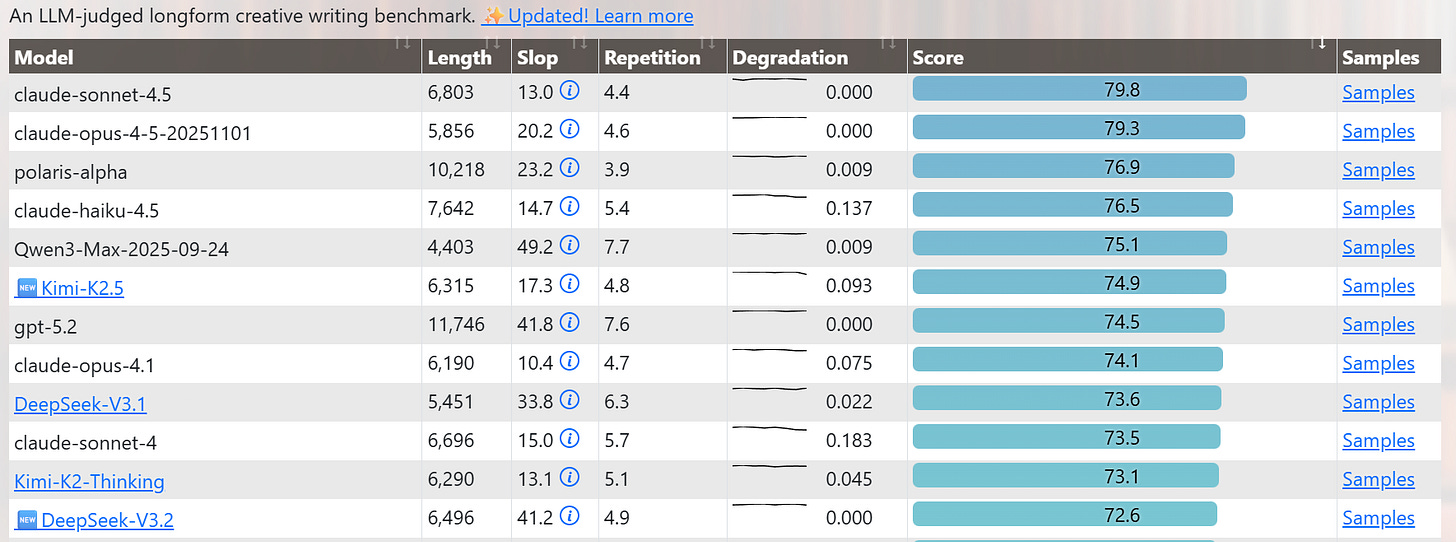Click the Samples column header

[x=1380, y=57]
